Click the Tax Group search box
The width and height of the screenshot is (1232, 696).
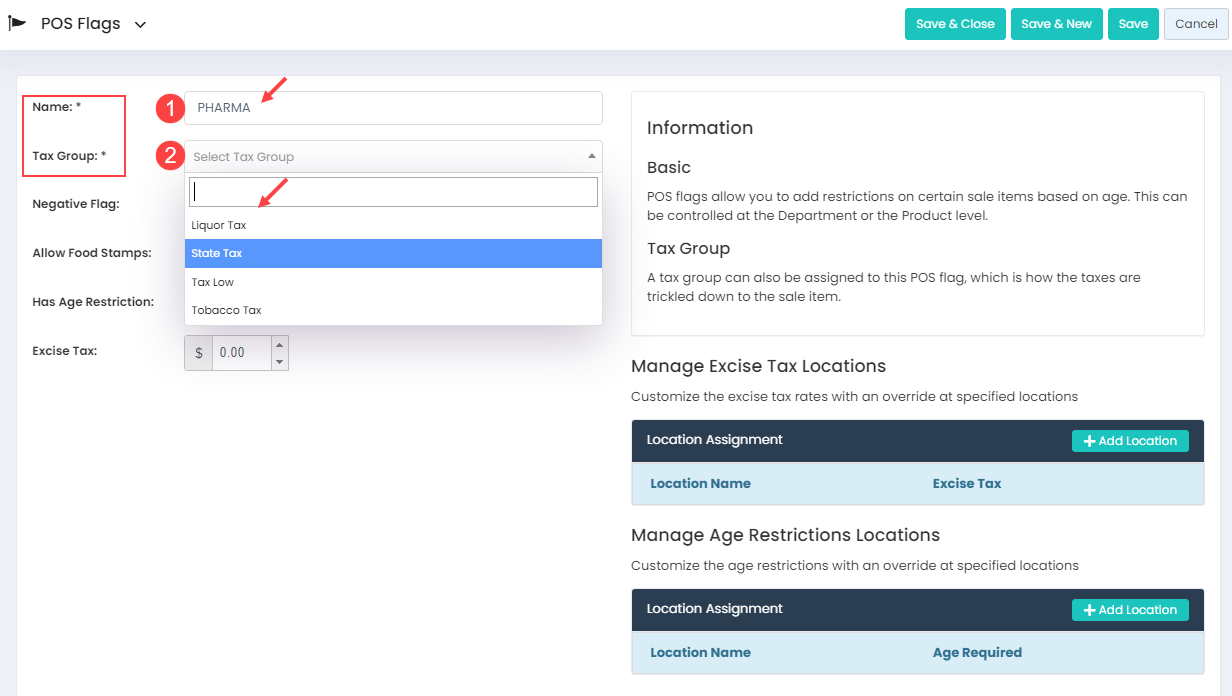click(393, 192)
